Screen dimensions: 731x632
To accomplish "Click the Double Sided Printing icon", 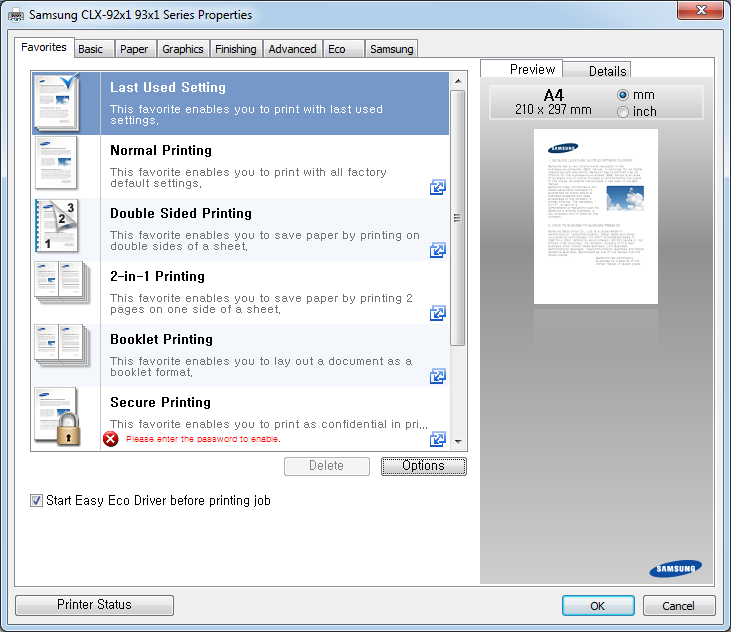I will (56, 226).
